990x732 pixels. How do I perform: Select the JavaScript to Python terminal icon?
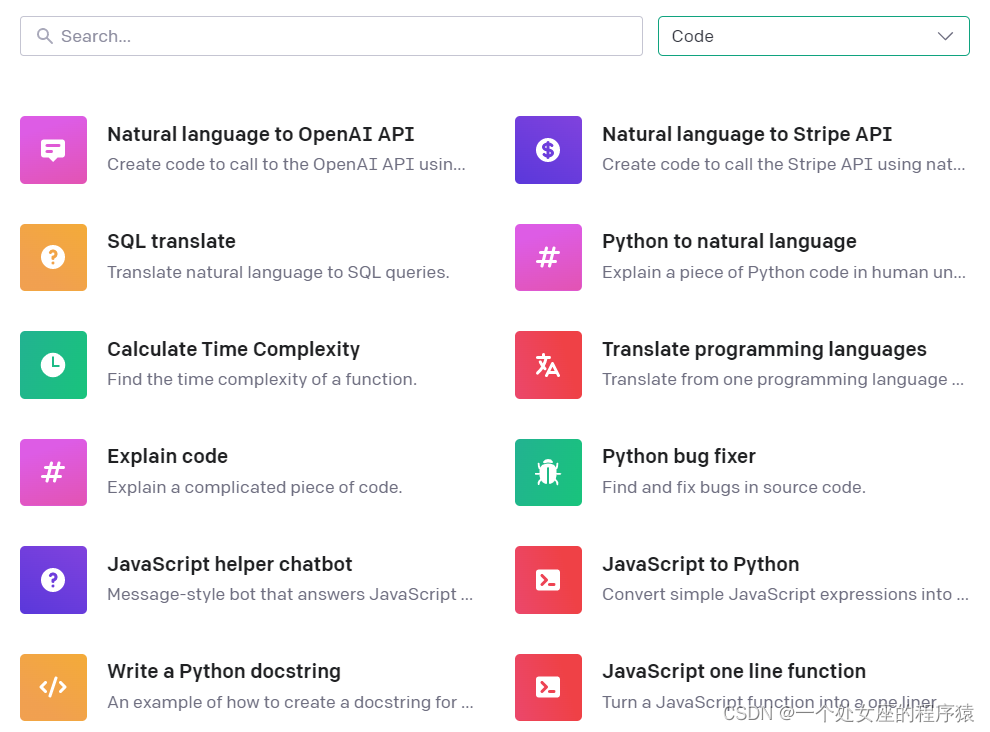[548, 580]
